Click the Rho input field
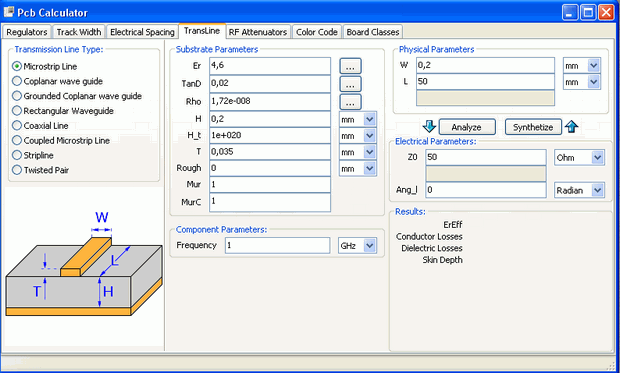This screenshot has height=373, width=620. (270, 101)
